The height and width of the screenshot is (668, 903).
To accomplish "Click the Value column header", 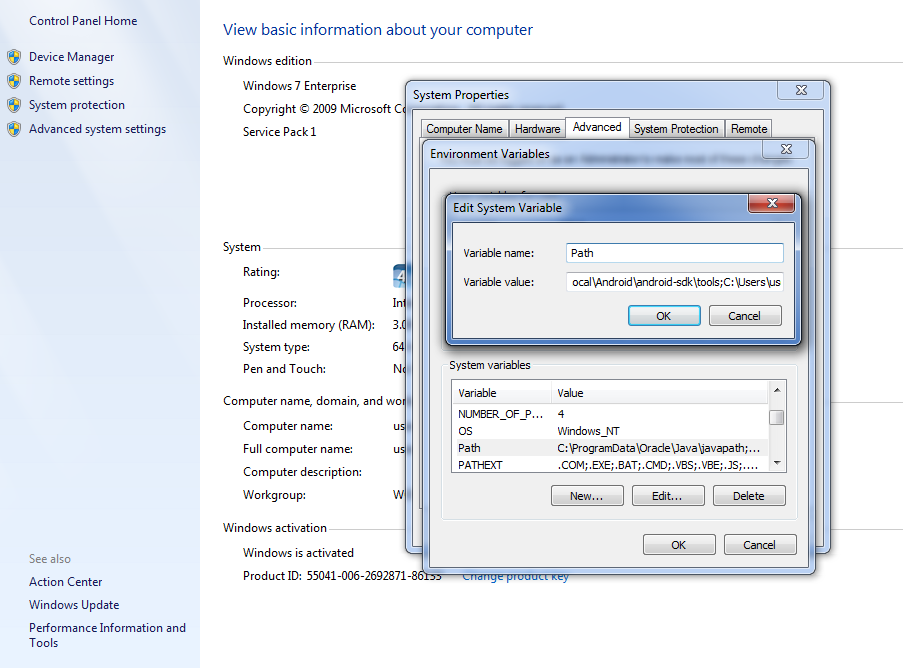I will (x=660, y=393).
